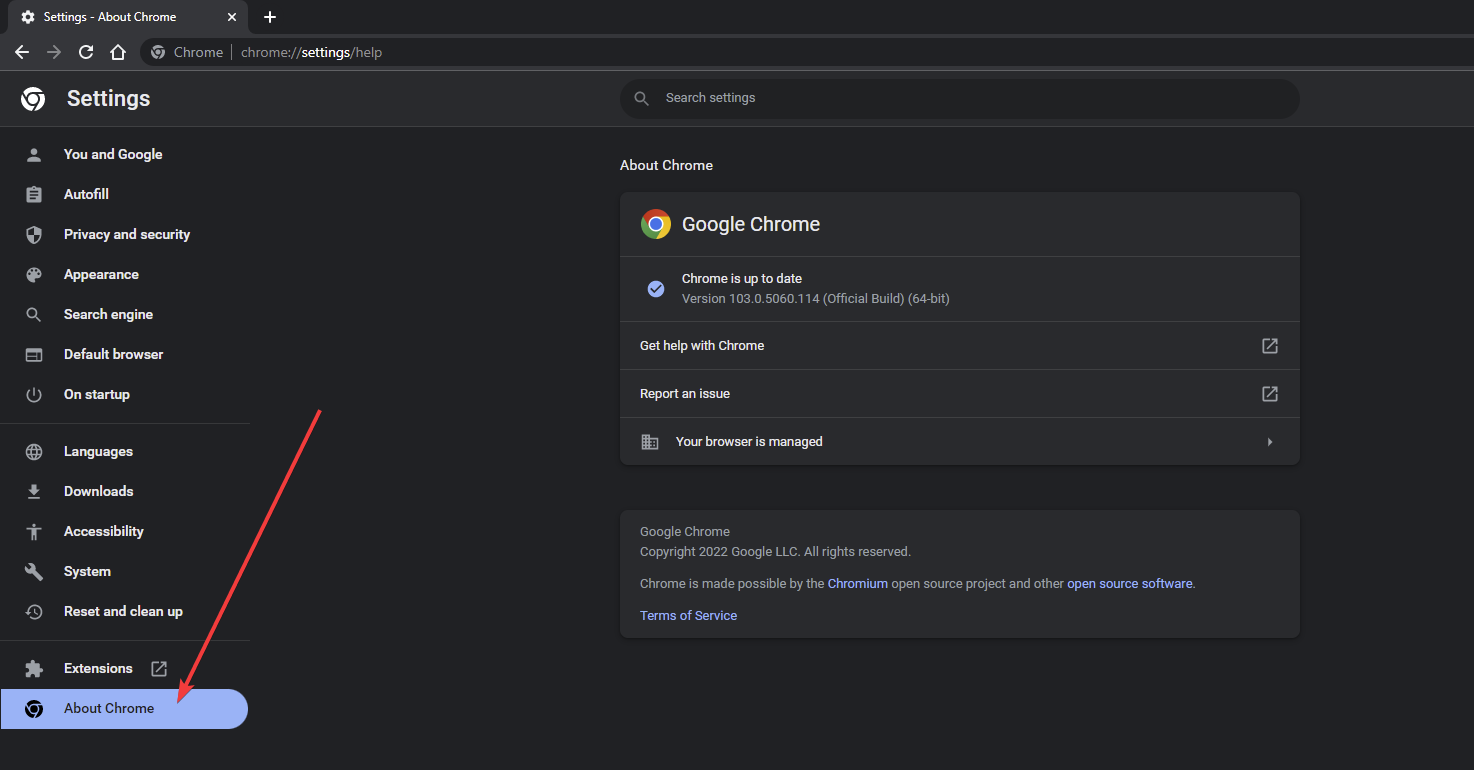1474x770 pixels.
Task: Click the Chrome site info chip in address bar
Action: [187, 52]
